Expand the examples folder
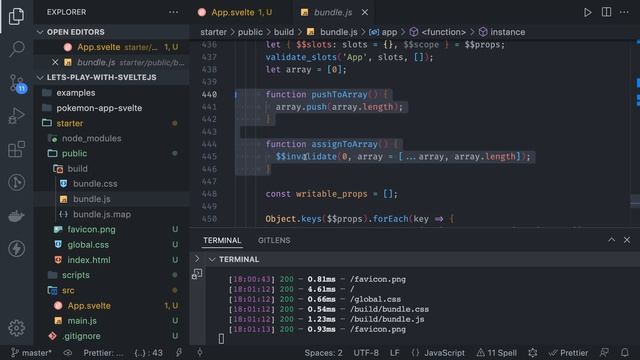The height and width of the screenshot is (360, 640). (76, 93)
